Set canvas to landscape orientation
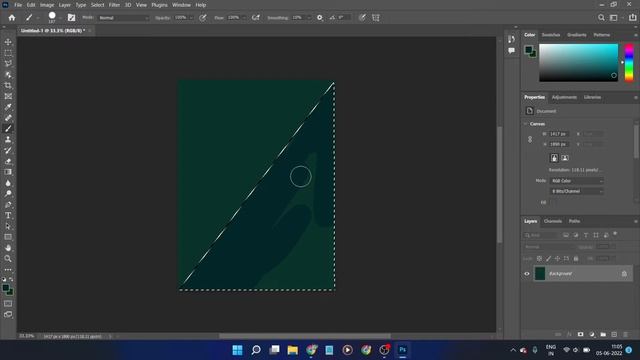 565,158
